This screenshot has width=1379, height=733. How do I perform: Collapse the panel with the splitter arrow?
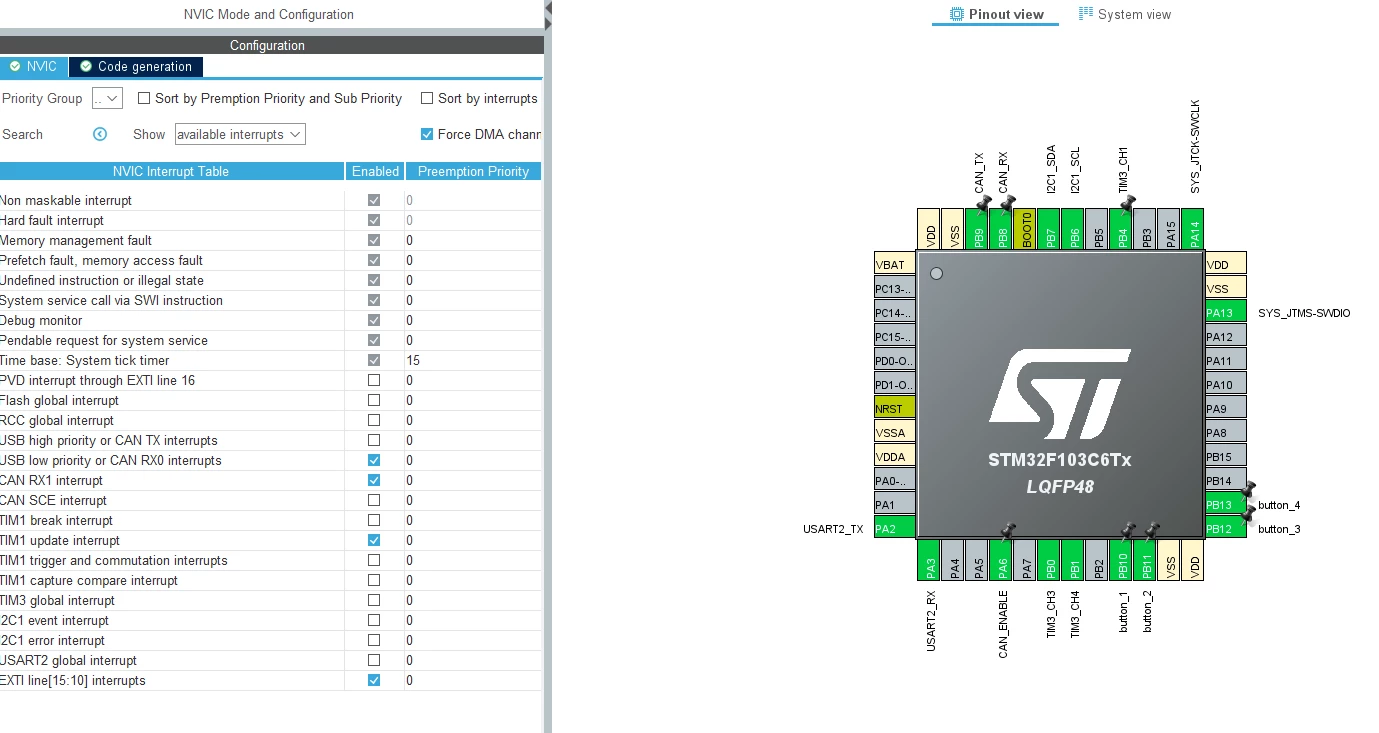(548, 7)
